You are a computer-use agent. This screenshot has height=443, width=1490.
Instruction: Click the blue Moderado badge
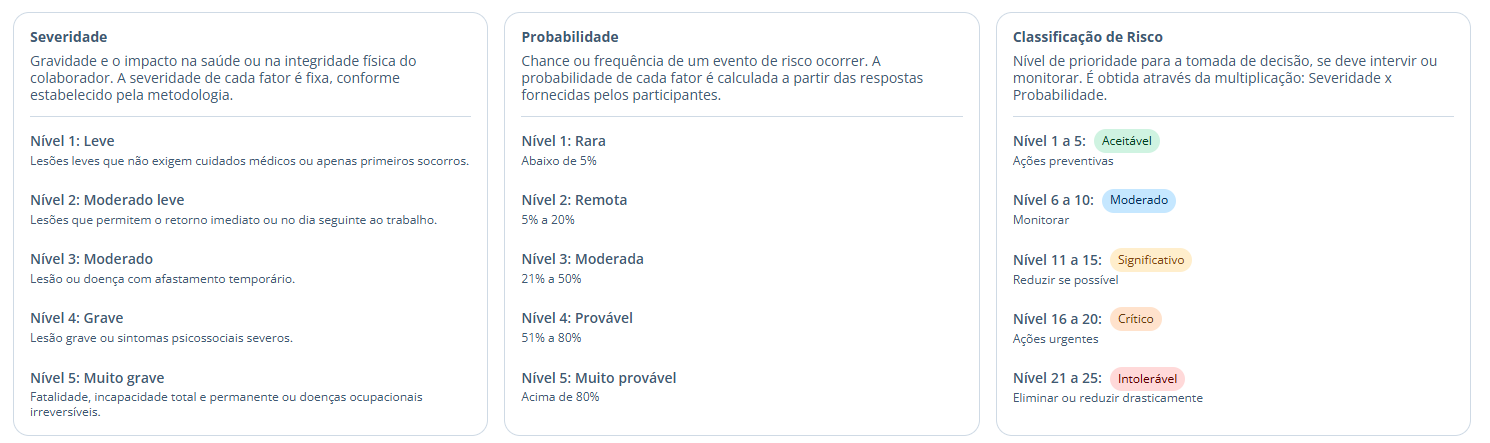pyautogui.click(x=1139, y=200)
